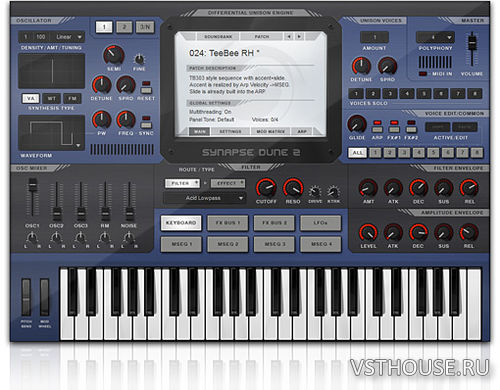
Task: Switch to the MAIN display tab
Action: pyautogui.click(x=199, y=132)
